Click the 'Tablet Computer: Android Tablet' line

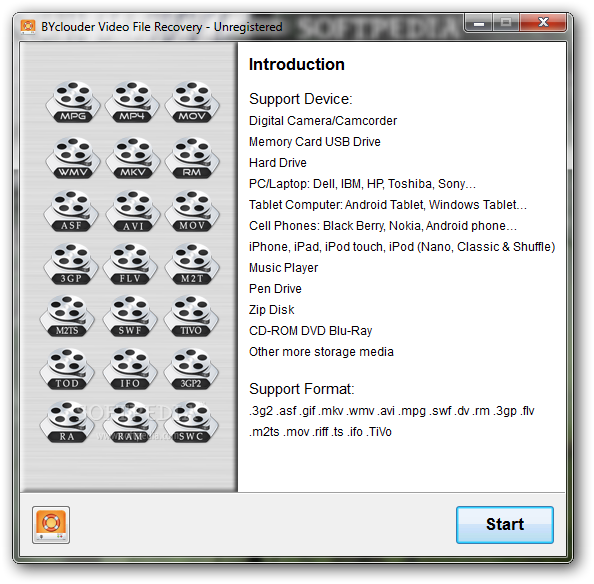(388, 205)
